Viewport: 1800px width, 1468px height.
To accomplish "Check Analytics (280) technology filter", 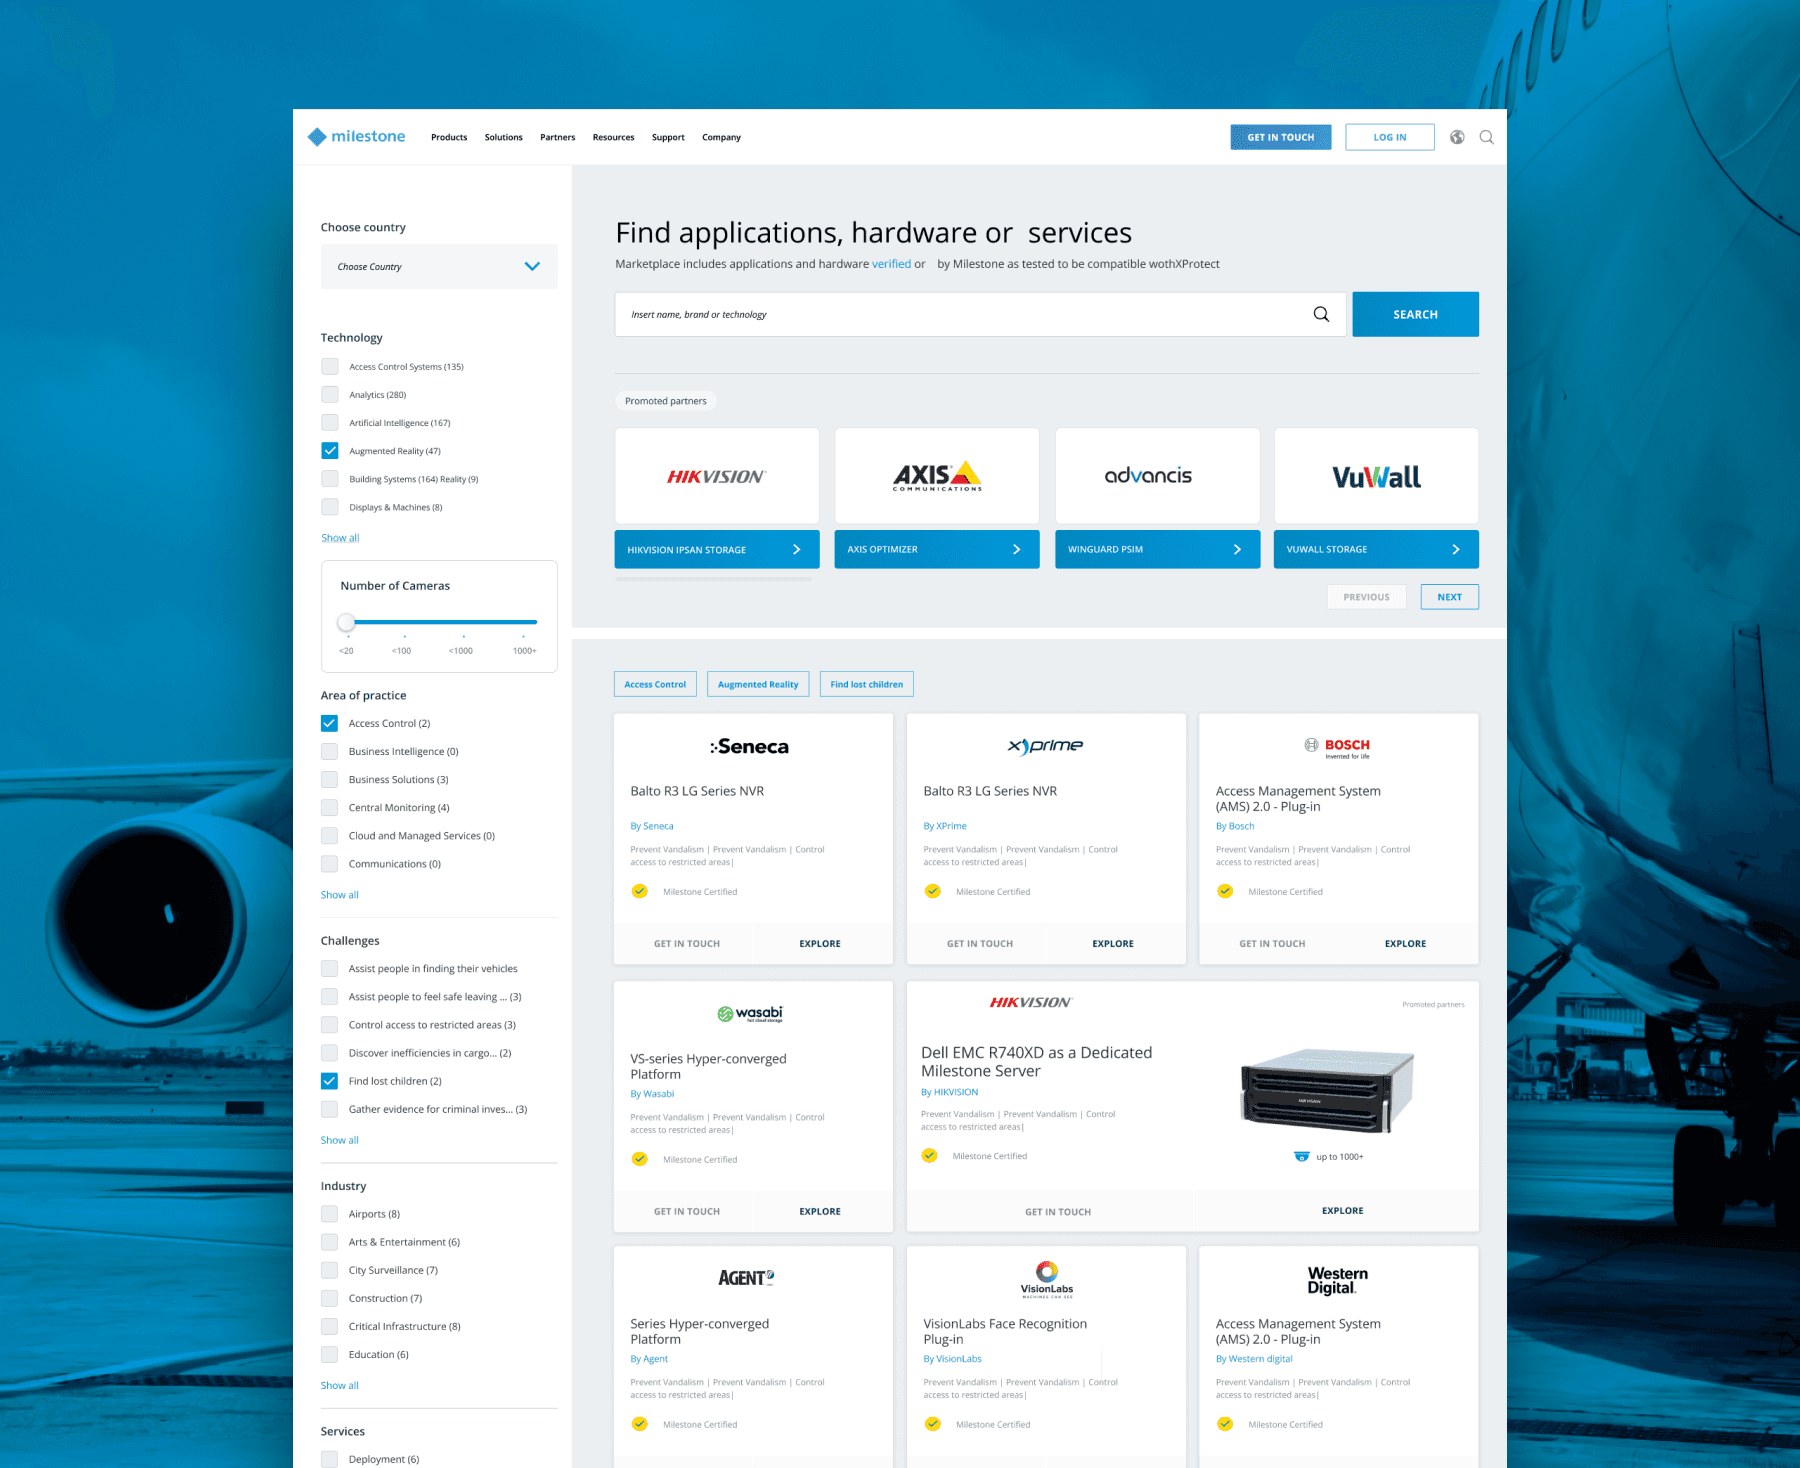I will [x=330, y=394].
